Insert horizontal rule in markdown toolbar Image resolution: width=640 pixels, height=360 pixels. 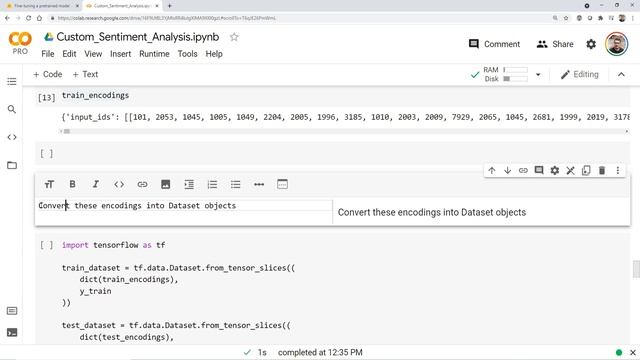tap(259, 184)
